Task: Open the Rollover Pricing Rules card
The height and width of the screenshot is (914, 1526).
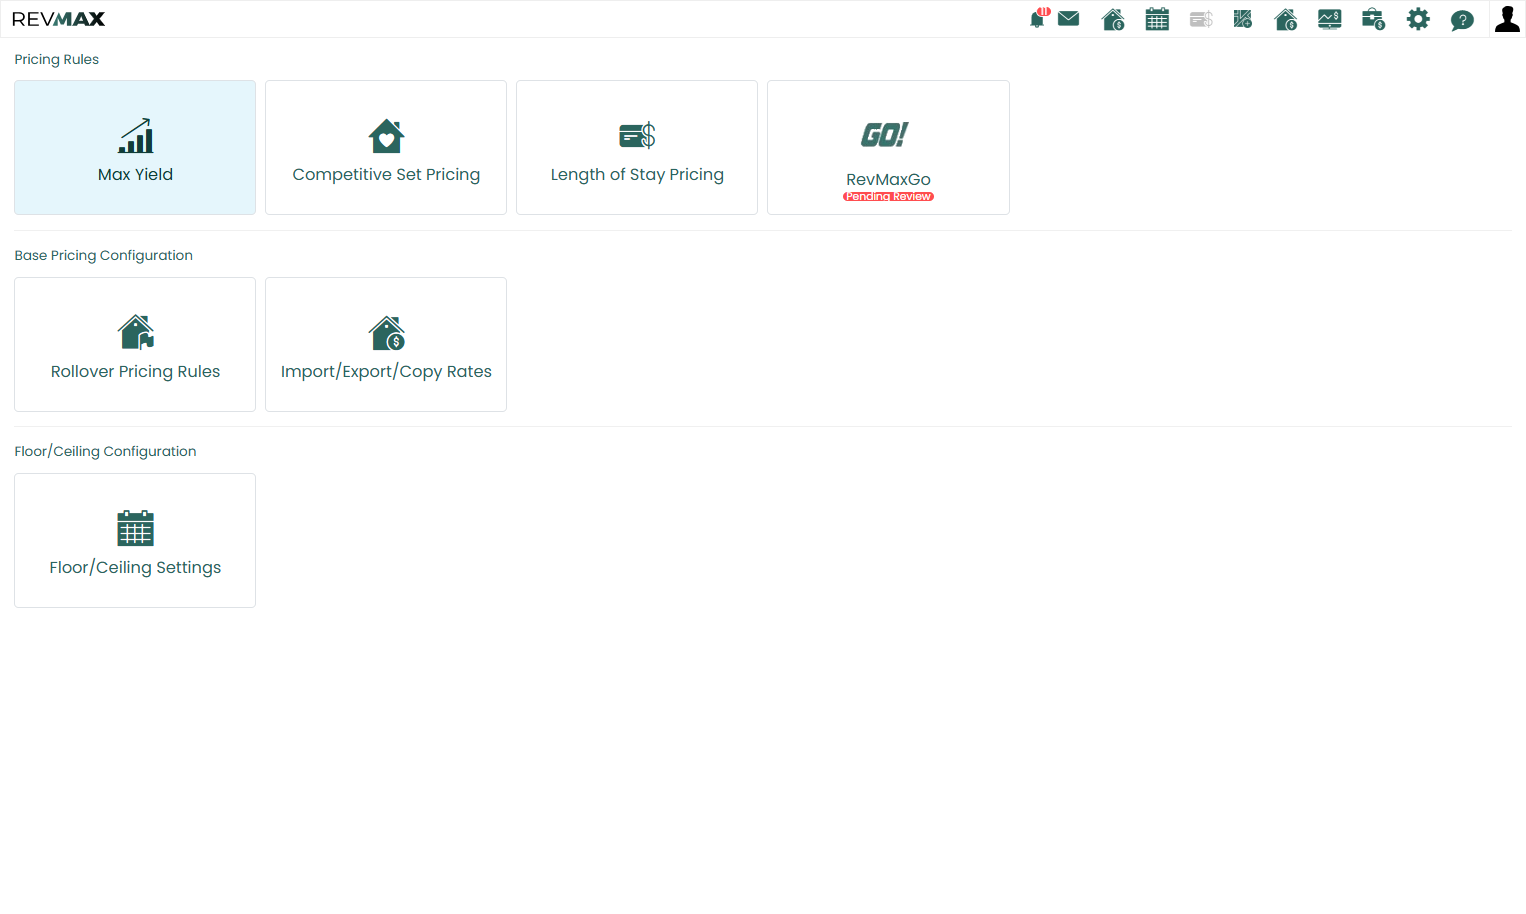Action: (135, 344)
